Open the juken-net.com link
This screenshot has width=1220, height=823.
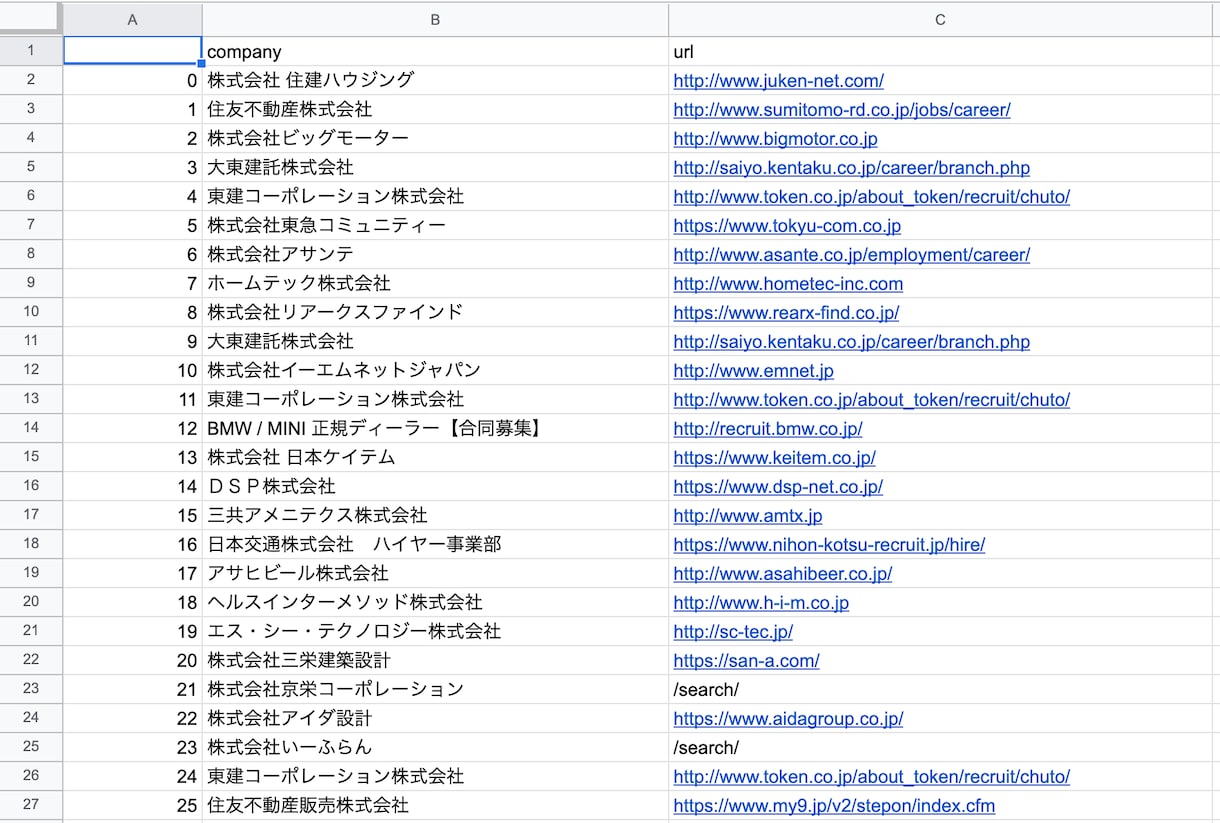pos(778,81)
